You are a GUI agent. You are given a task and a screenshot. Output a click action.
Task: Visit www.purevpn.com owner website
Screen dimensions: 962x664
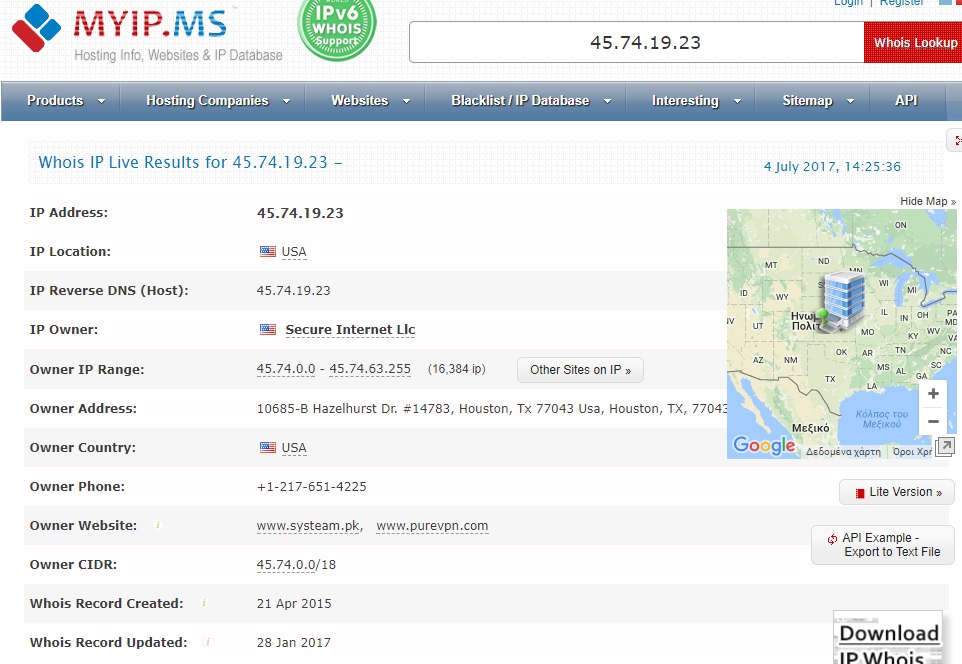pyautogui.click(x=433, y=526)
